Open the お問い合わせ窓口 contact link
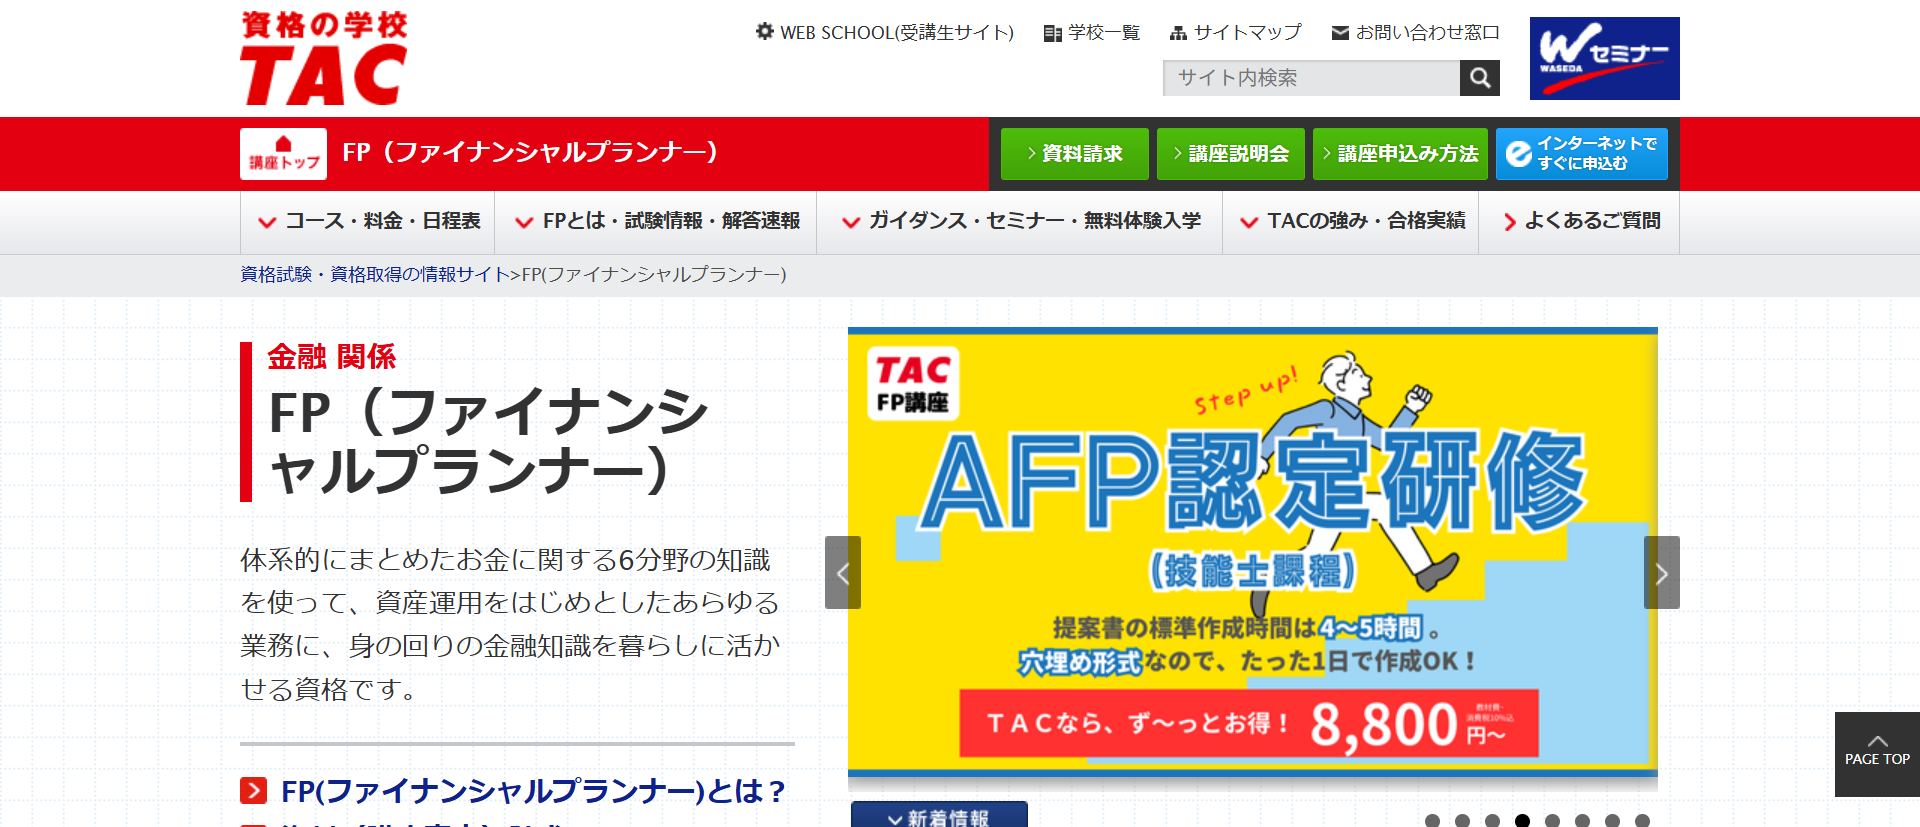 pos(1416,33)
